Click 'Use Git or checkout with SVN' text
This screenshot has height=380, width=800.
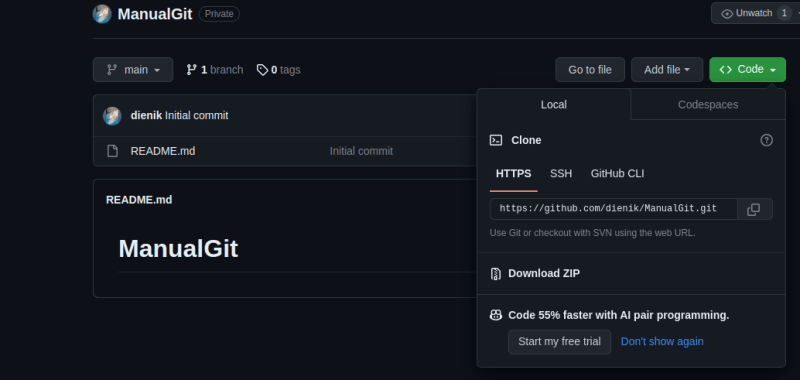(592, 233)
